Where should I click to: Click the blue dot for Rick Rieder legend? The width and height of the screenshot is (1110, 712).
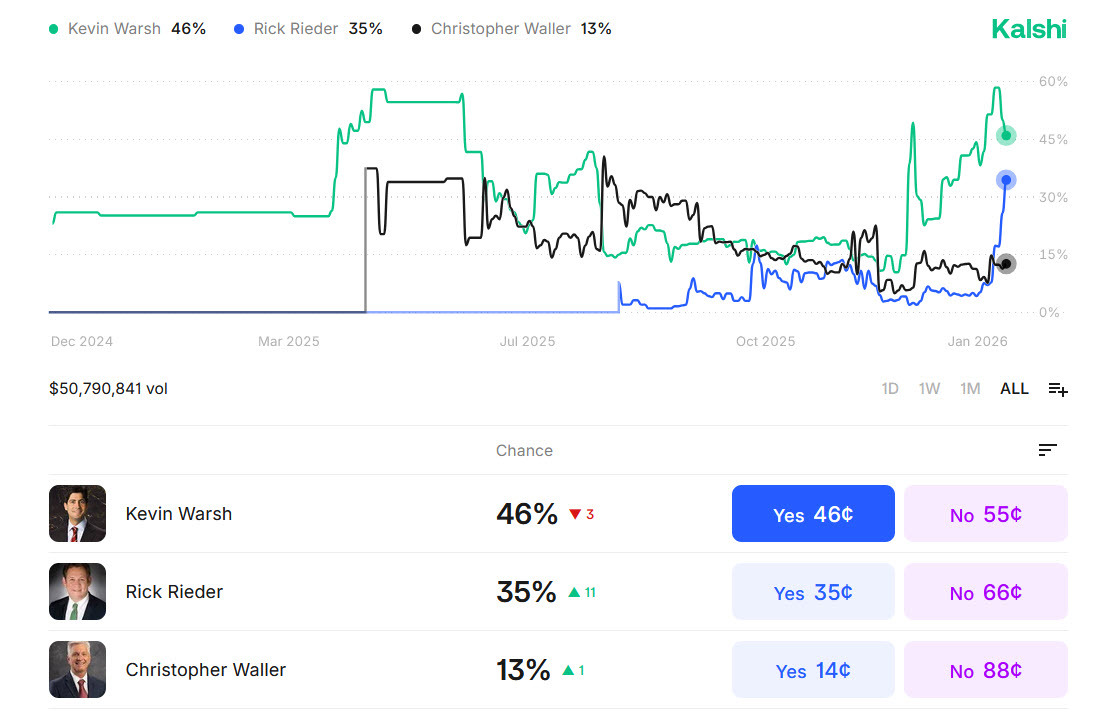tap(239, 29)
